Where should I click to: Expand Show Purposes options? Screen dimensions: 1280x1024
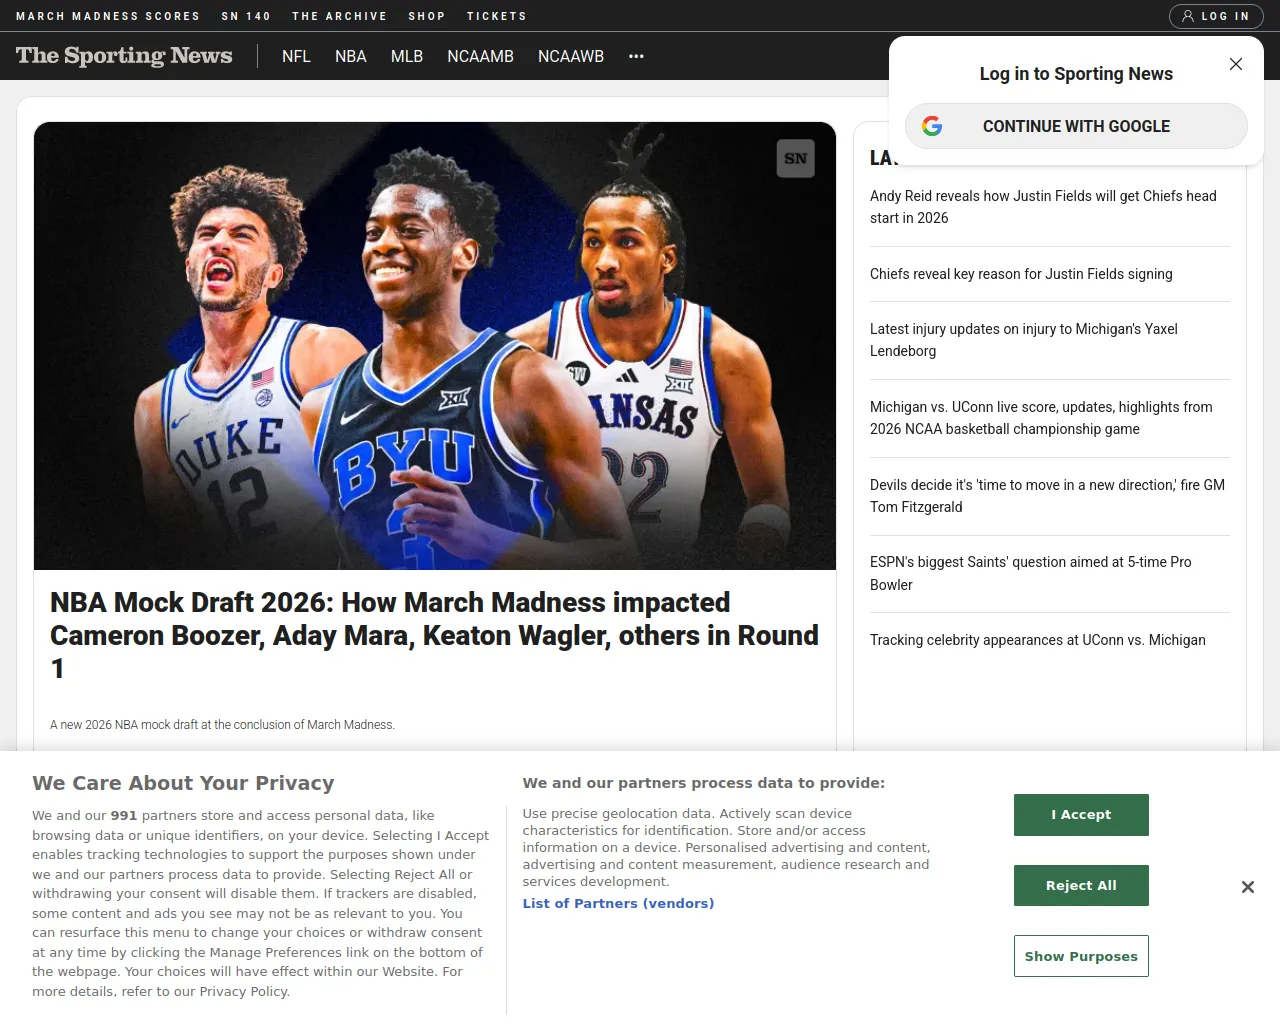coord(1080,956)
